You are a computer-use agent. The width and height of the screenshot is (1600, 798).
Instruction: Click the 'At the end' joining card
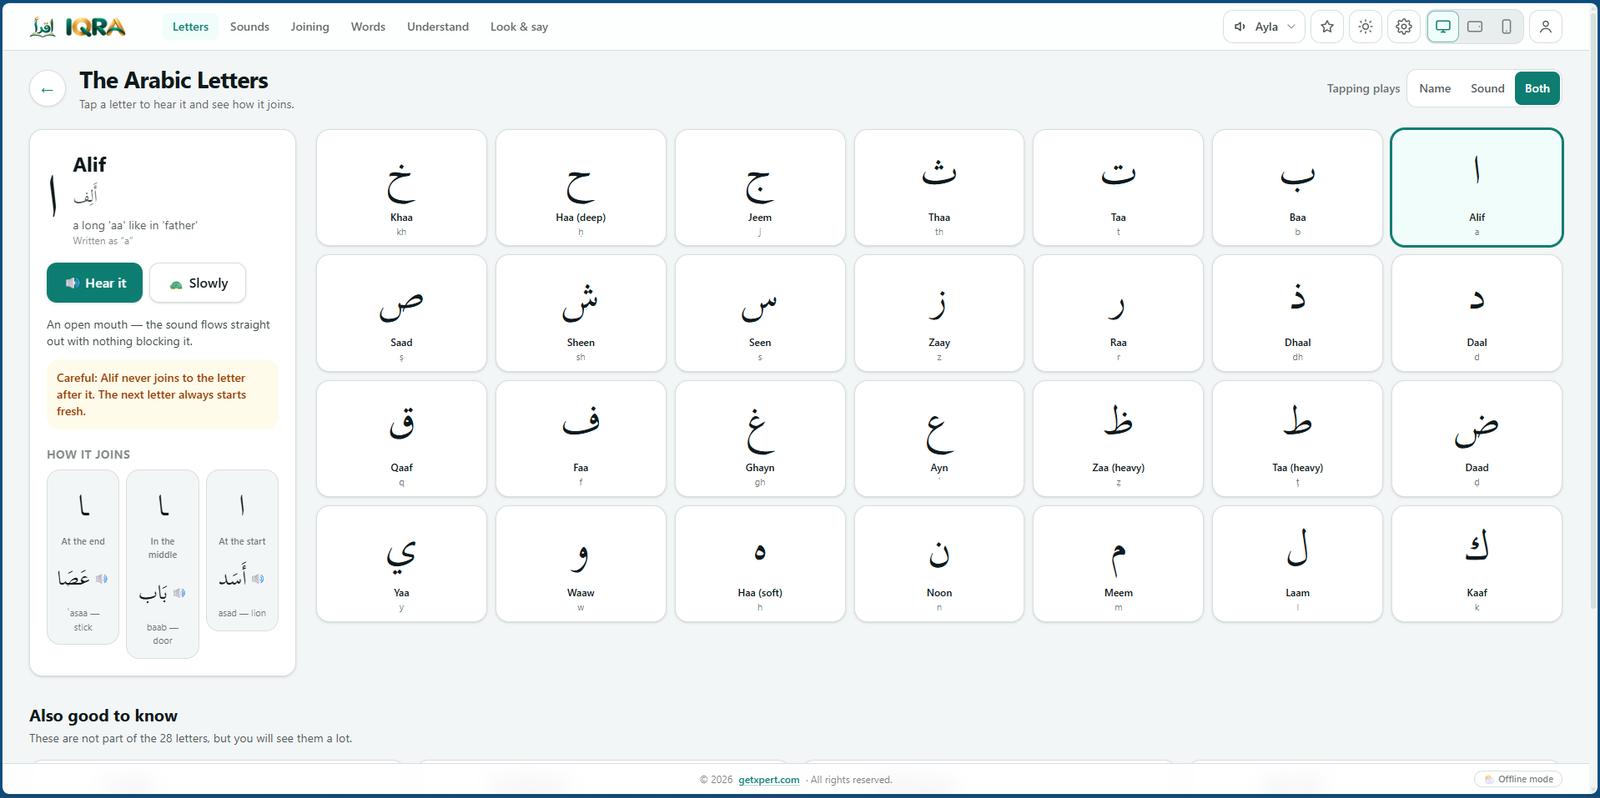tap(83, 557)
